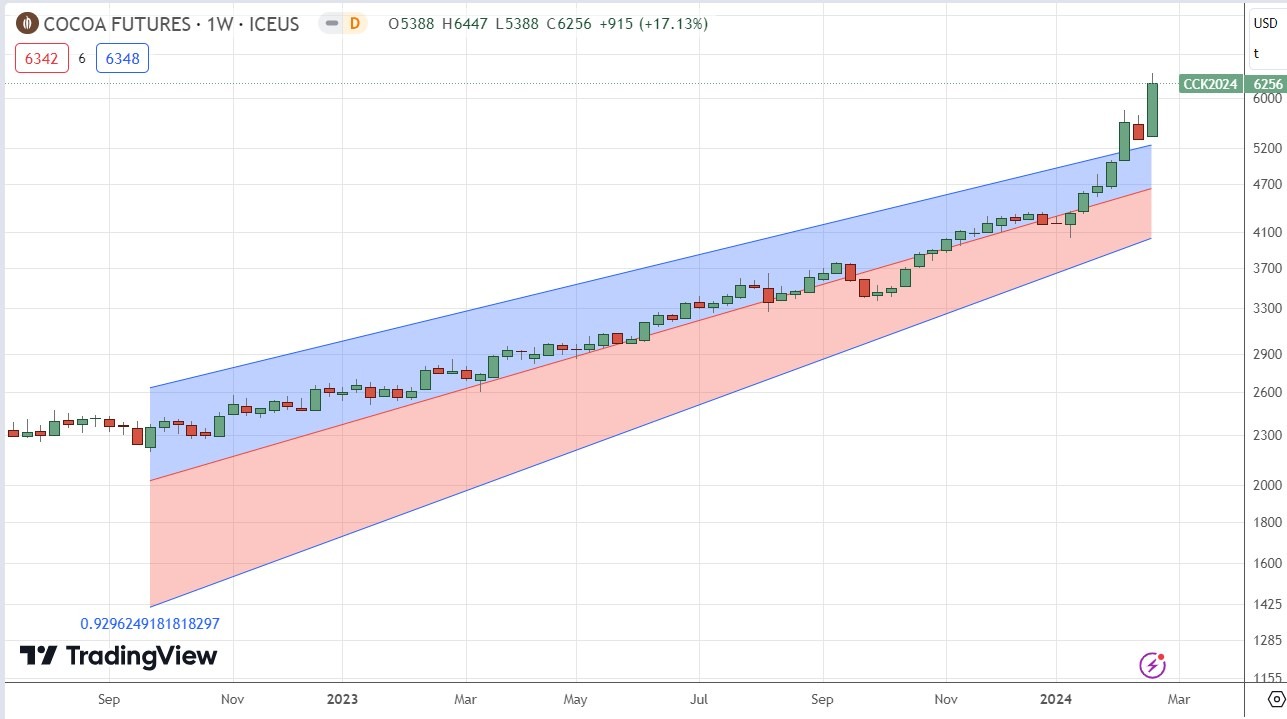1287x719 pixels.
Task: Click the 2600 level on price scale
Action: pos(1266,393)
